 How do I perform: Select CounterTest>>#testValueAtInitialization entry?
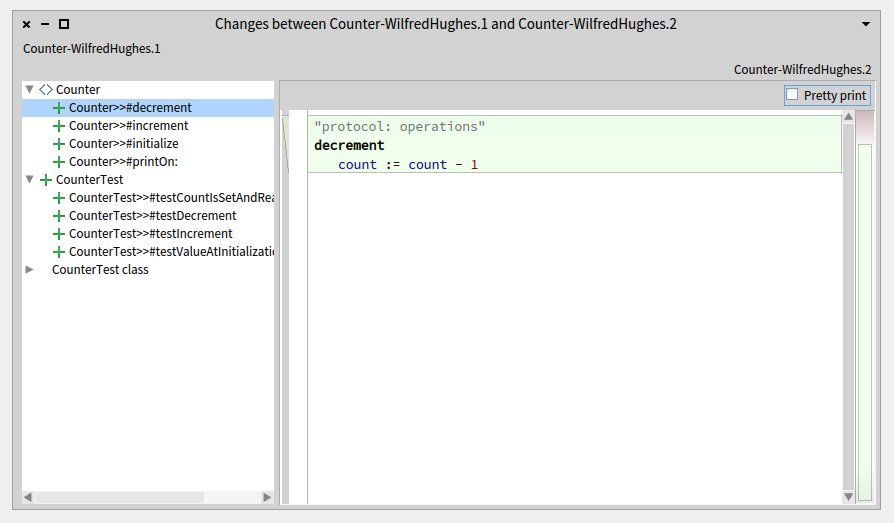[x=170, y=252]
